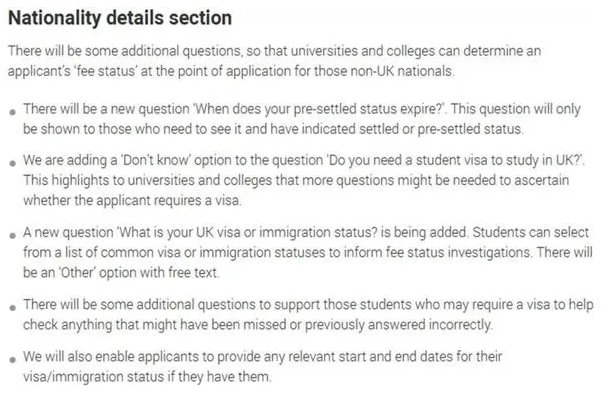Click the bullet beside 'We are adding'
This screenshot has width=611, height=393.
(13, 163)
